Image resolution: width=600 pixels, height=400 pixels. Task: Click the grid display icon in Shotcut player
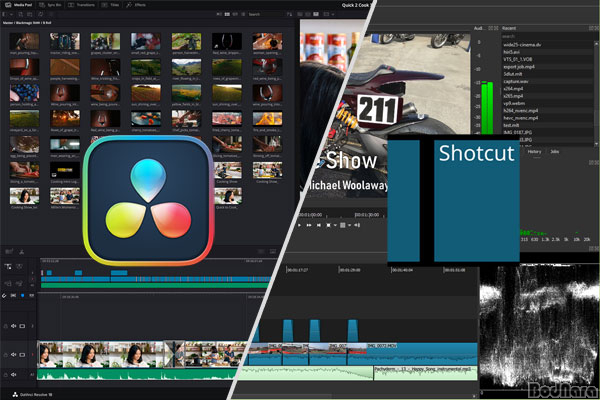point(342,225)
